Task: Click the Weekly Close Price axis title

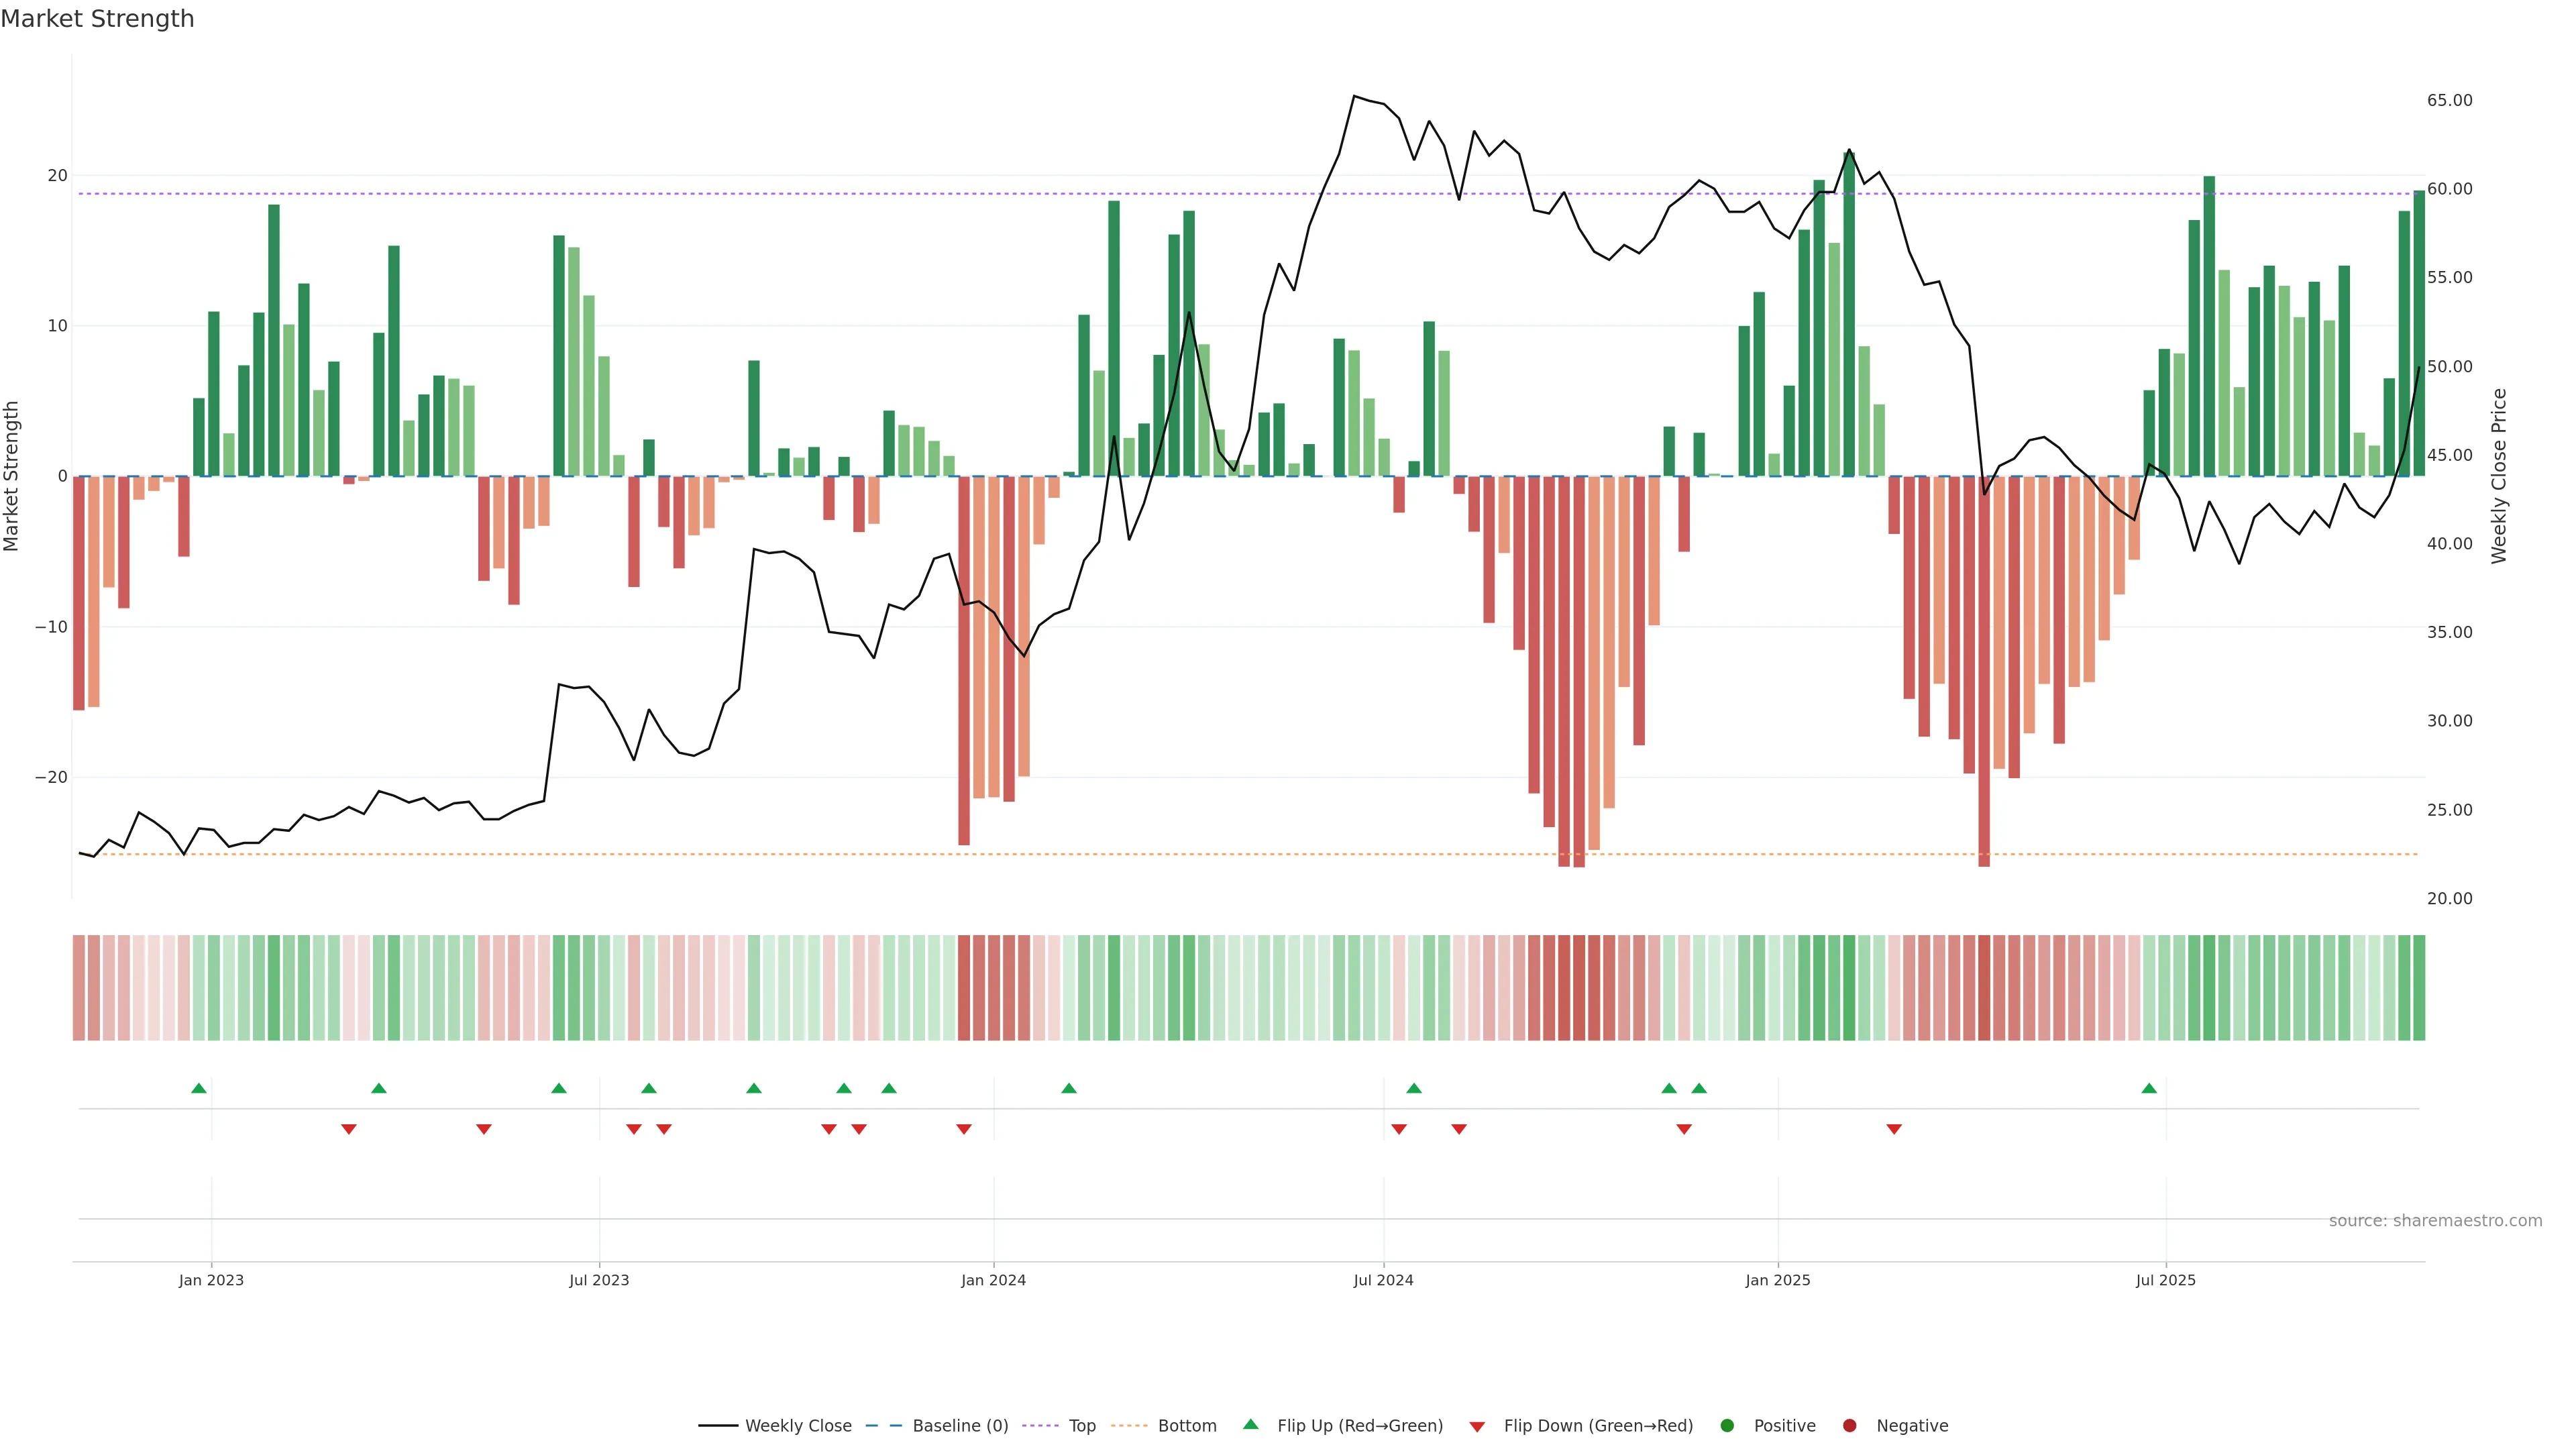Action: click(2499, 476)
